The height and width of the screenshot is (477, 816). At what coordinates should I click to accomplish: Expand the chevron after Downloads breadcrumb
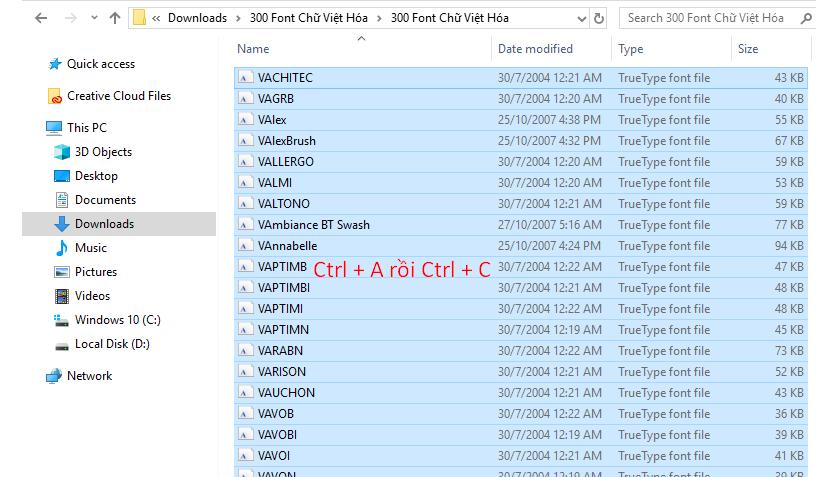pyautogui.click(x=238, y=19)
